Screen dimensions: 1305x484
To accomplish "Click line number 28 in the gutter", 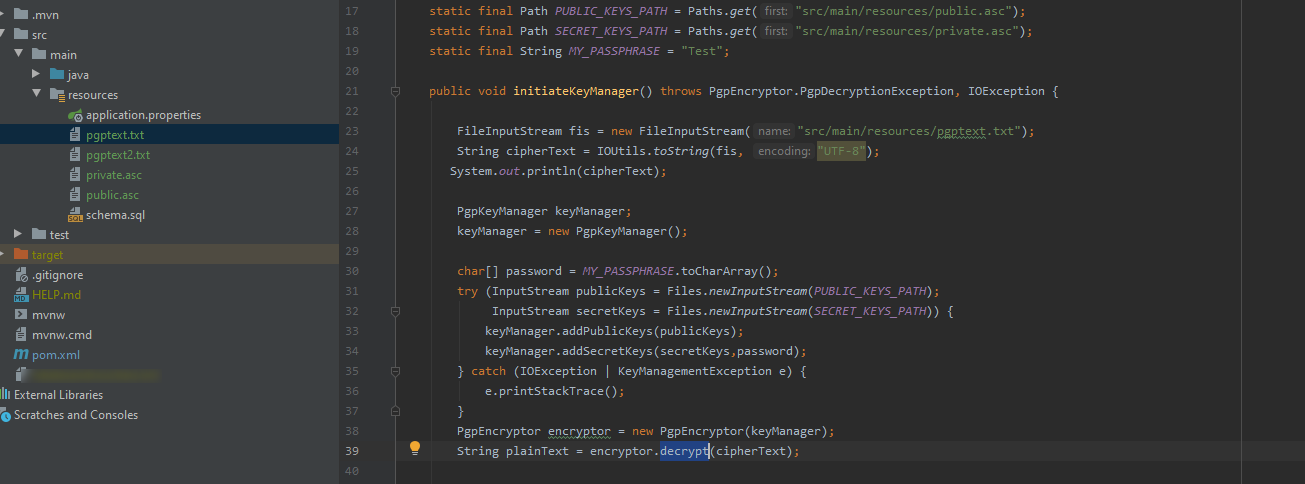I will point(350,231).
